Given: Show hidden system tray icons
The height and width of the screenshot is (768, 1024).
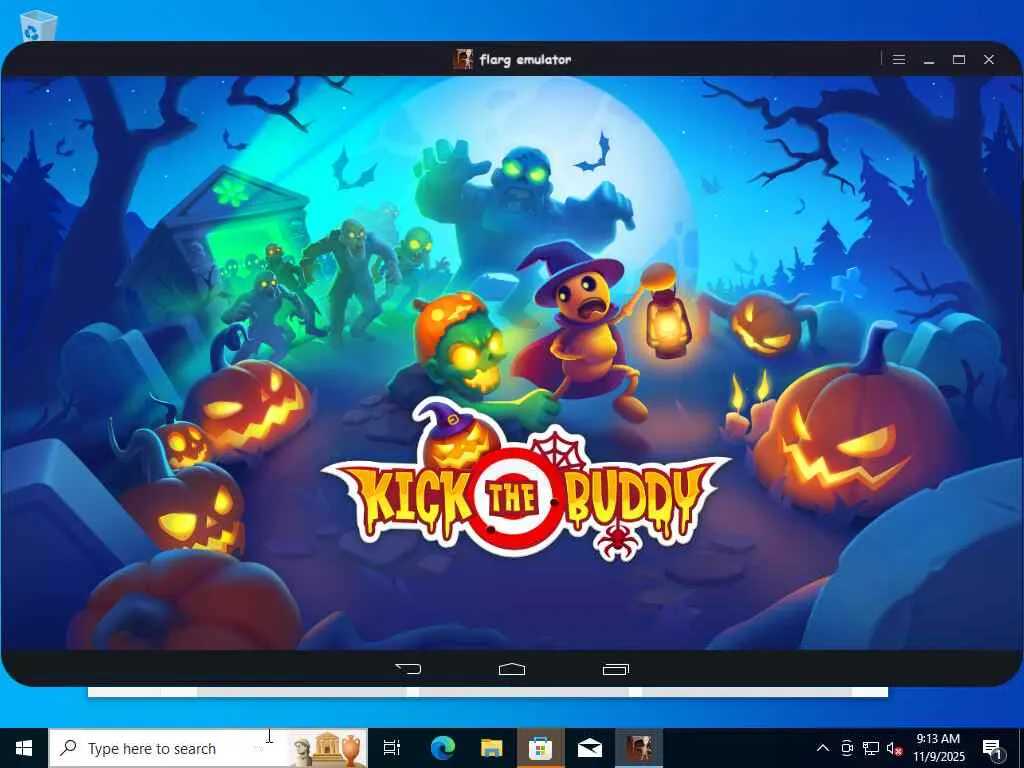Looking at the screenshot, I should 823,748.
